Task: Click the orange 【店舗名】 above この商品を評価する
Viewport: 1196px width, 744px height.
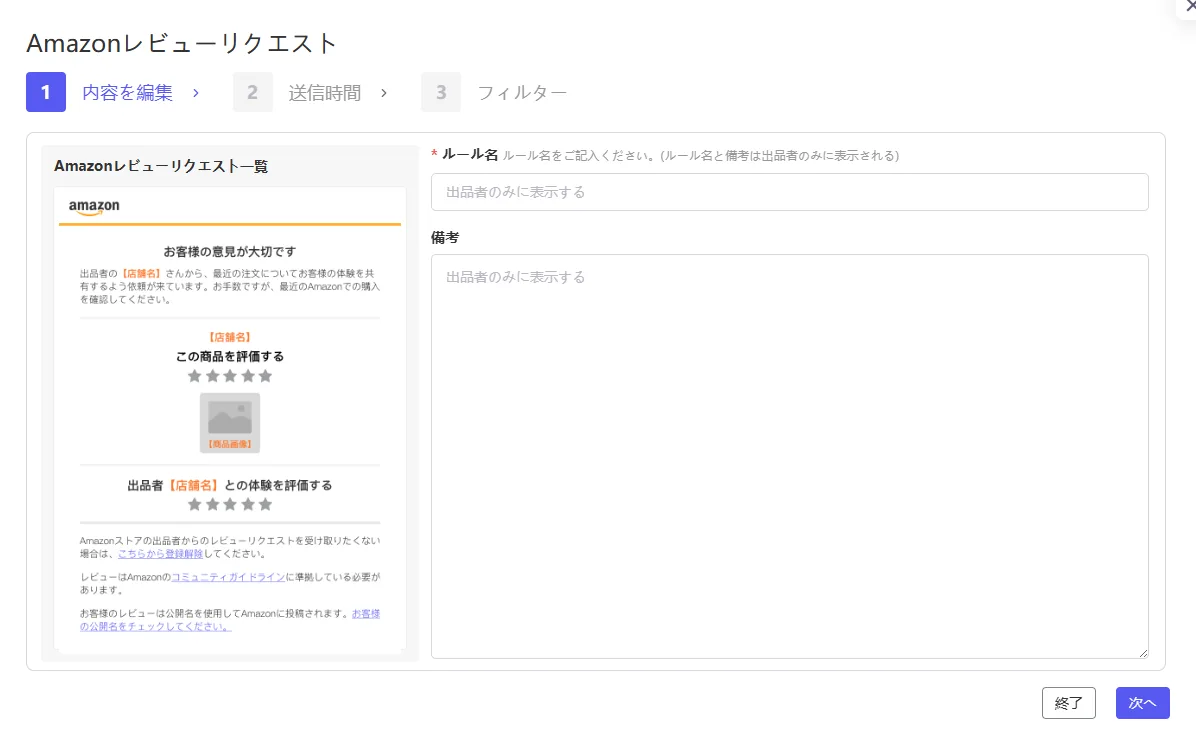Action: (230, 337)
